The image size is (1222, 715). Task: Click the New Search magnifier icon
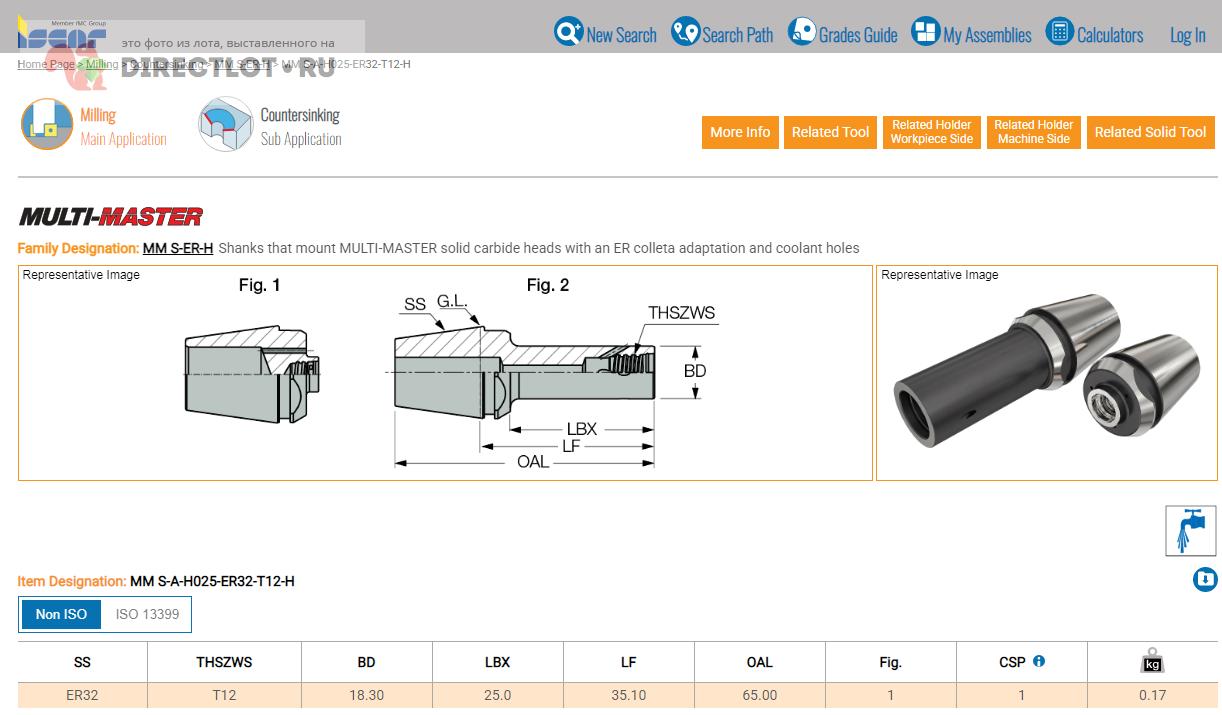click(568, 32)
